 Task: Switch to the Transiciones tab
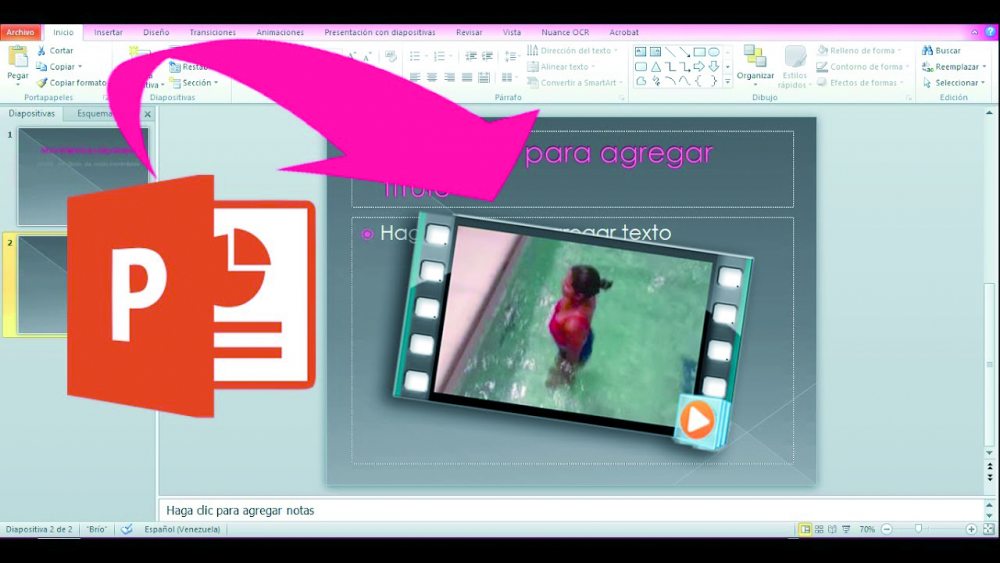(x=212, y=32)
